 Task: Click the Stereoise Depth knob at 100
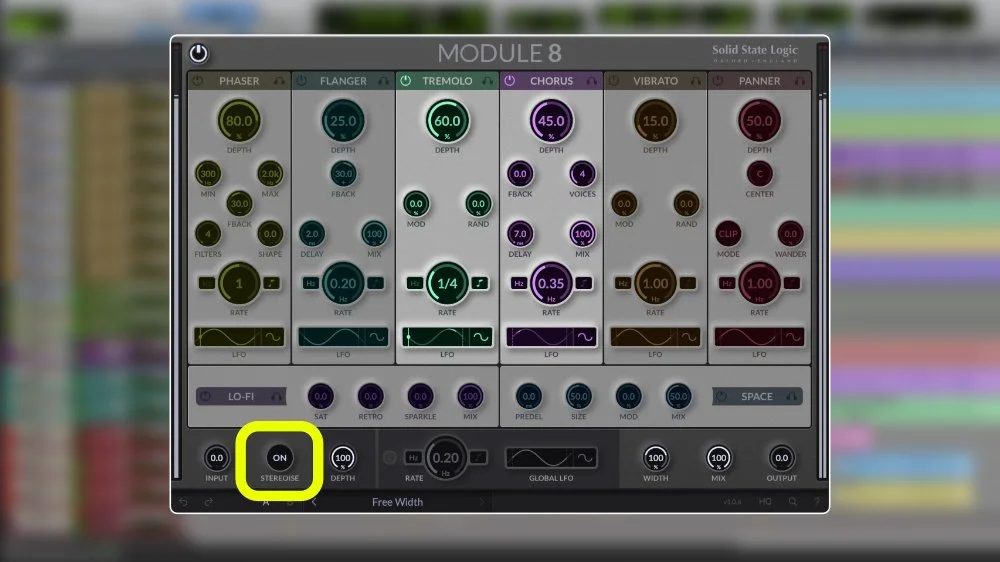click(342, 457)
